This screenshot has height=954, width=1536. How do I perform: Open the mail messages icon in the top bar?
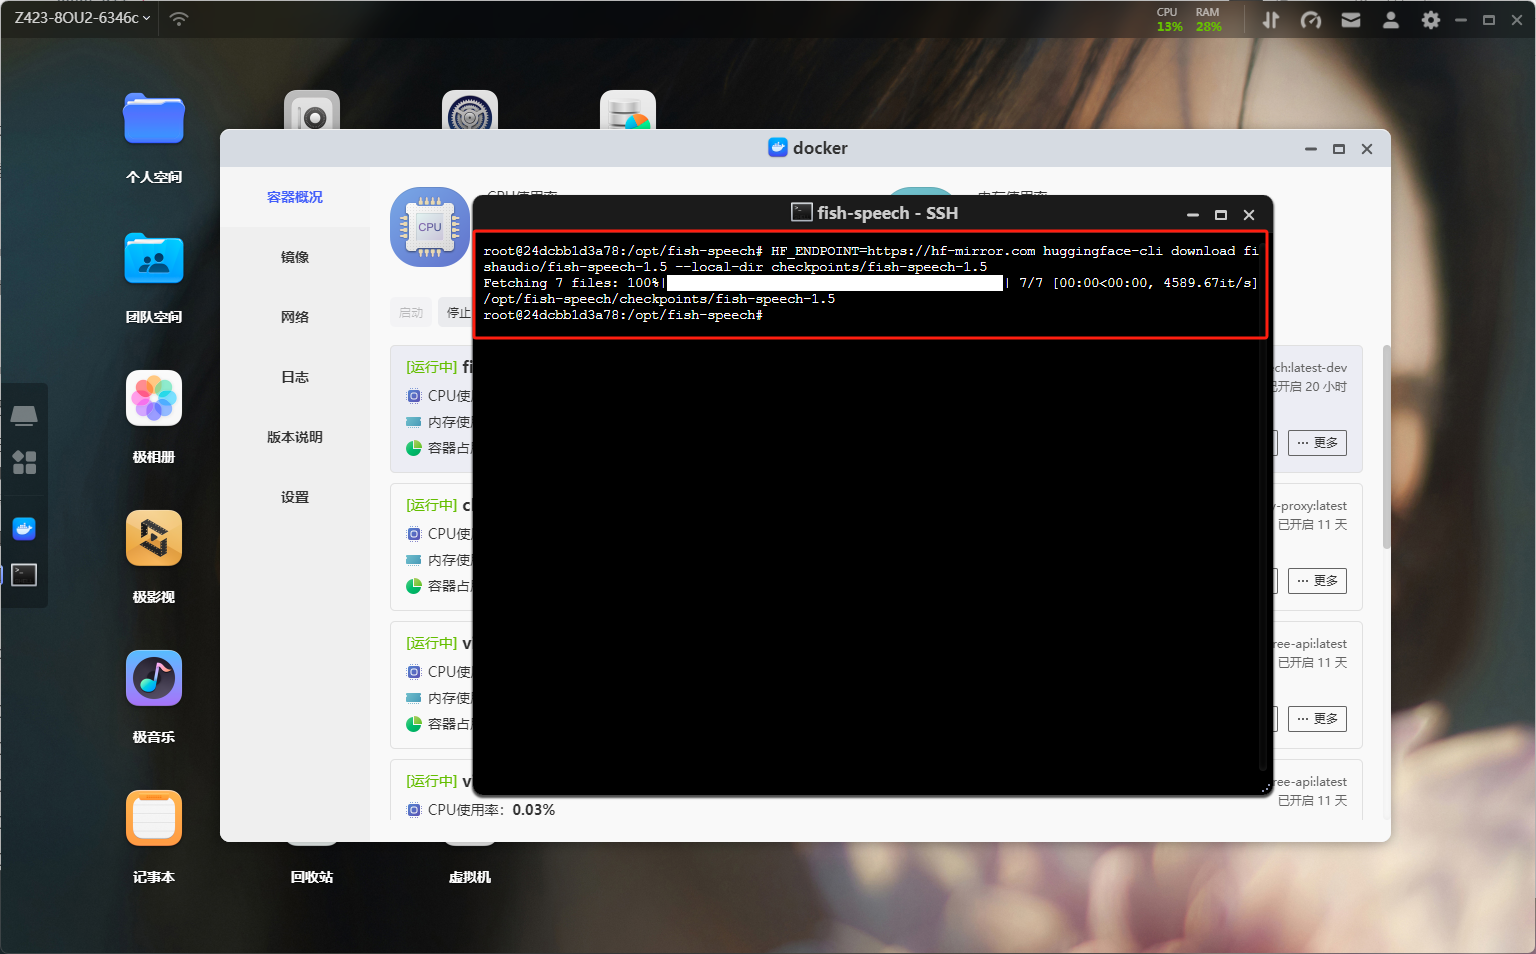click(1351, 19)
